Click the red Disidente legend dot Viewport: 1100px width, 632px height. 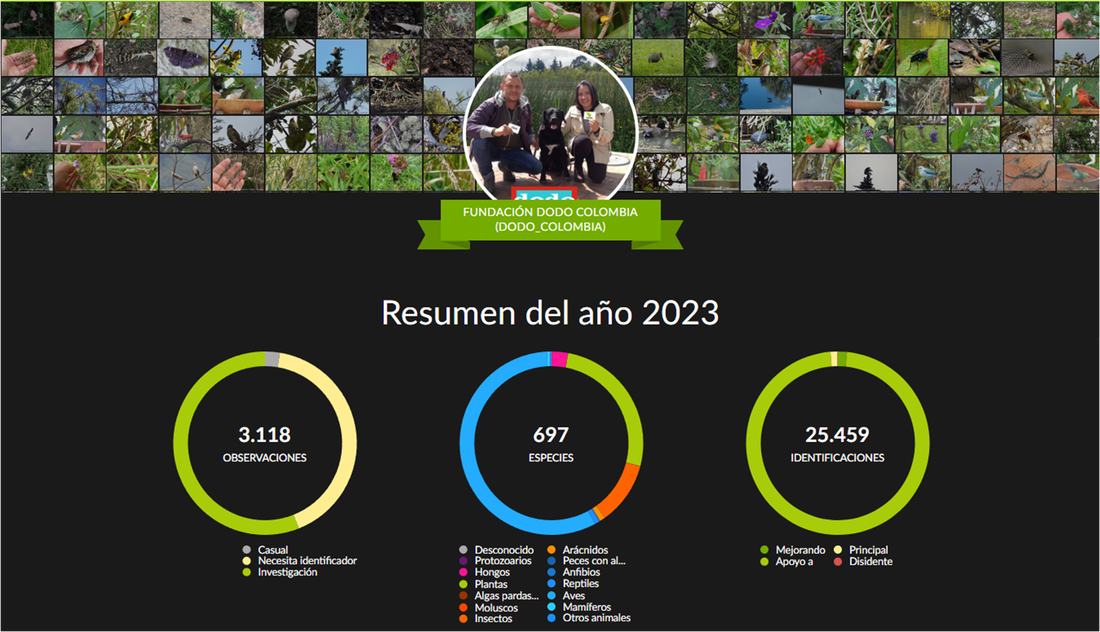[838, 561]
